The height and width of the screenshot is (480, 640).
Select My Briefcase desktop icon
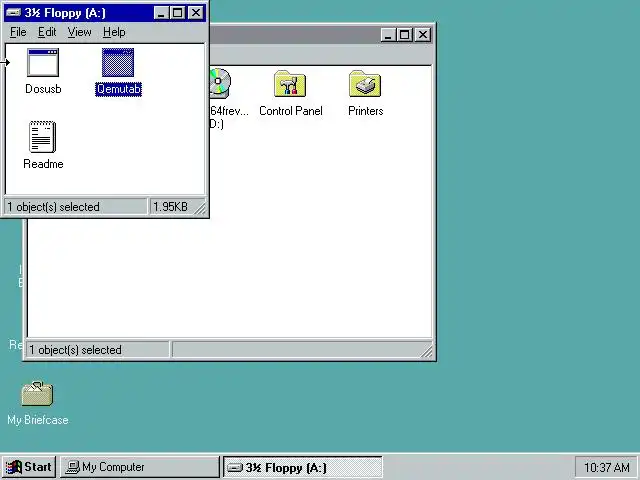coord(37,393)
